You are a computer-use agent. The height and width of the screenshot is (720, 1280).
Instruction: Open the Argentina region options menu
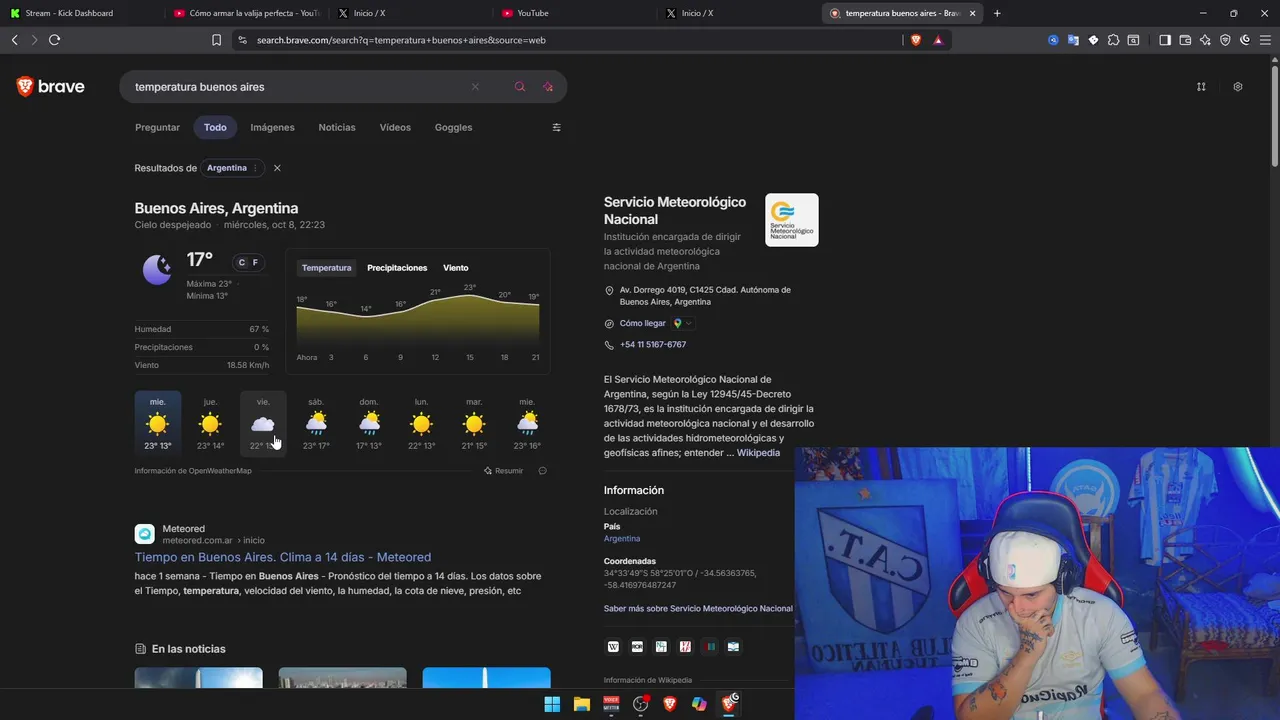(255, 168)
